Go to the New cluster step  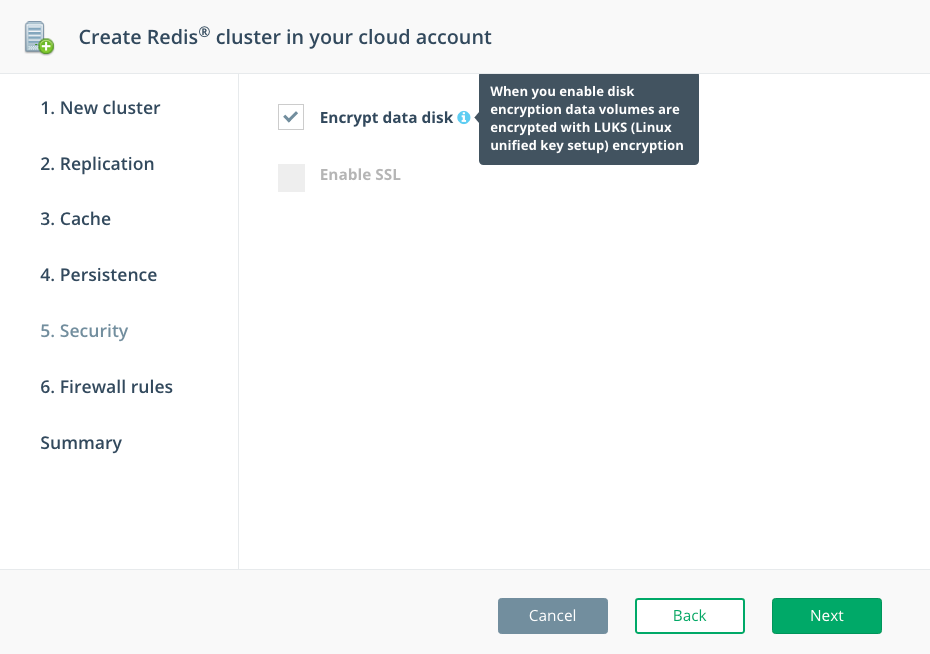(x=100, y=108)
